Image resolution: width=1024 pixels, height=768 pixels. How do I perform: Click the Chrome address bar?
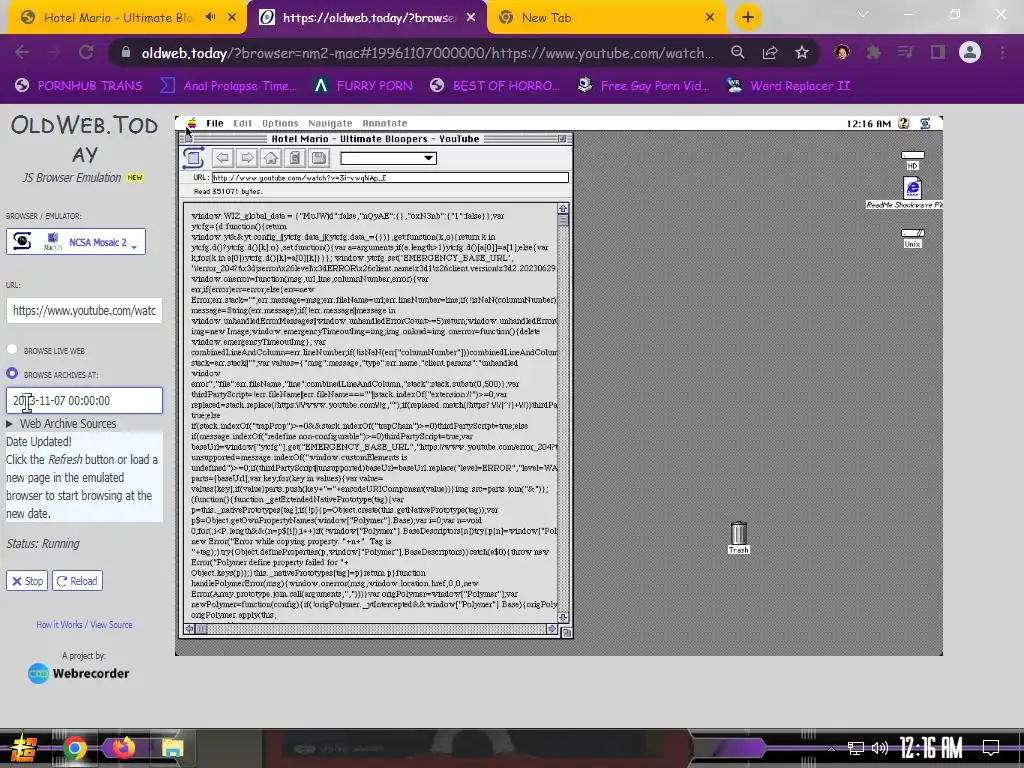[x=428, y=52]
